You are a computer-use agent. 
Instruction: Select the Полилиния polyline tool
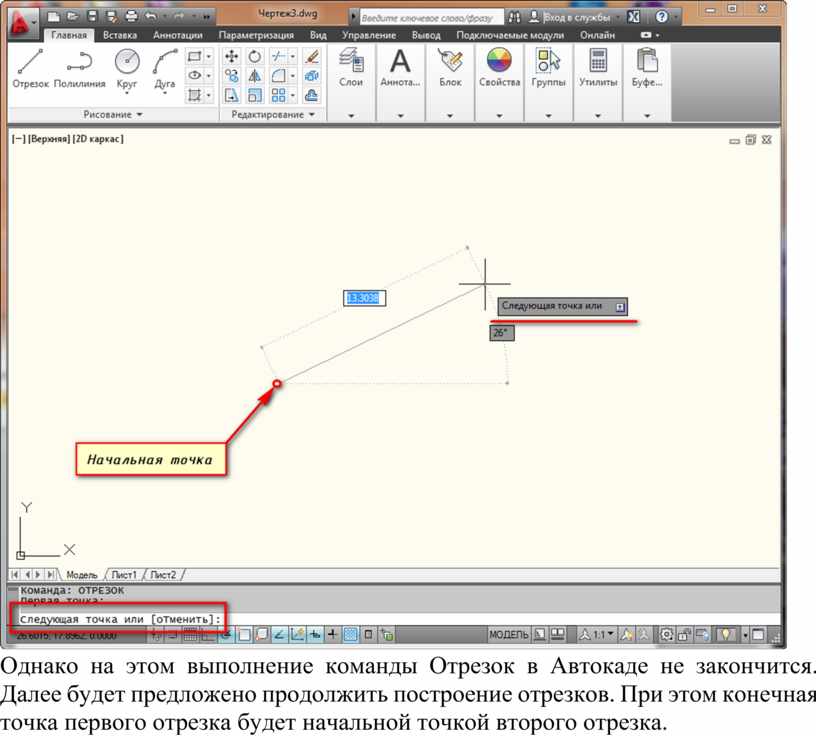click(x=80, y=69)
